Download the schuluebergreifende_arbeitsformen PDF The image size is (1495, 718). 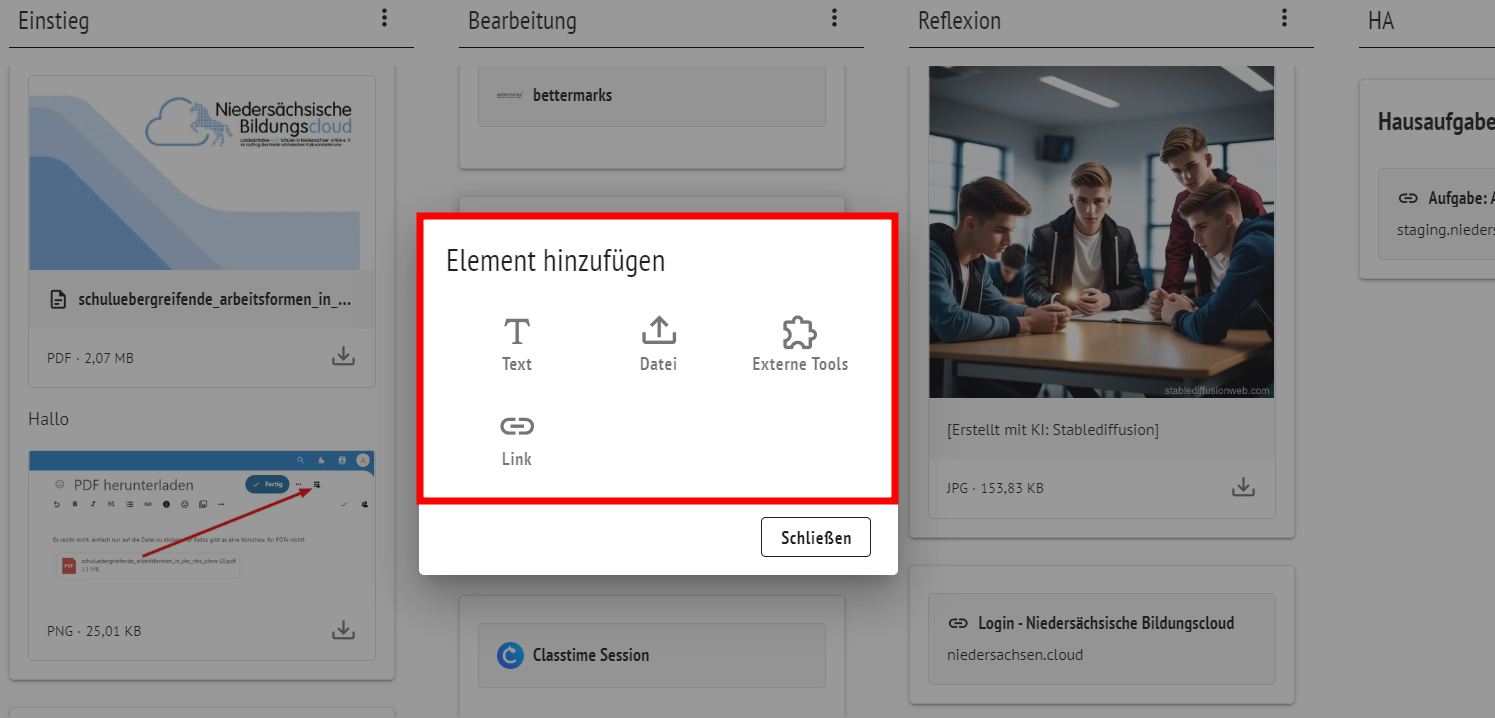pyautogui.click(x=343, y=356)
